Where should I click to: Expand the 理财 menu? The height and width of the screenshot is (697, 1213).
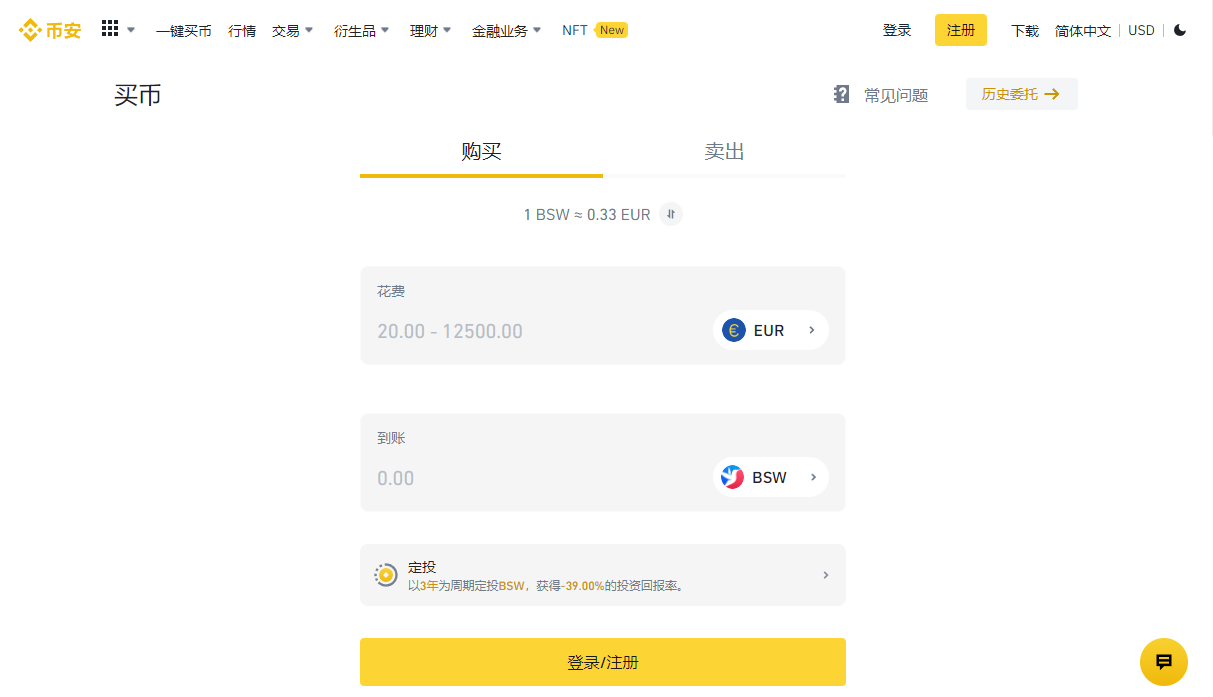[431, 30]
